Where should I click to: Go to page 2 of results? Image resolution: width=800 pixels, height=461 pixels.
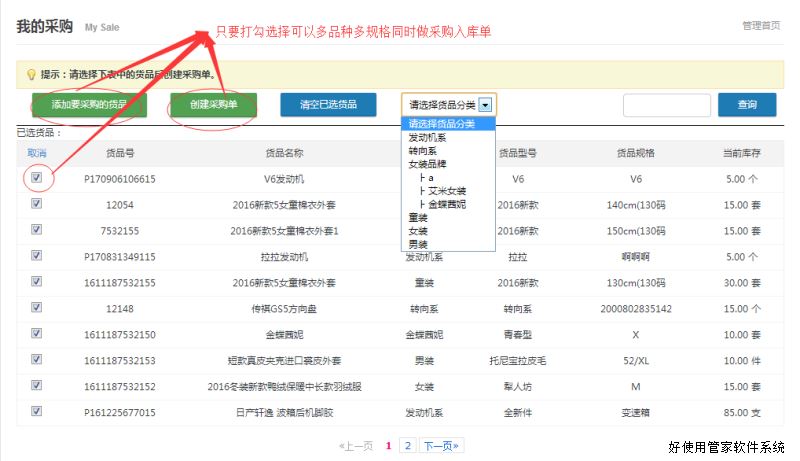pyautogui.click(x=407, y=446)
